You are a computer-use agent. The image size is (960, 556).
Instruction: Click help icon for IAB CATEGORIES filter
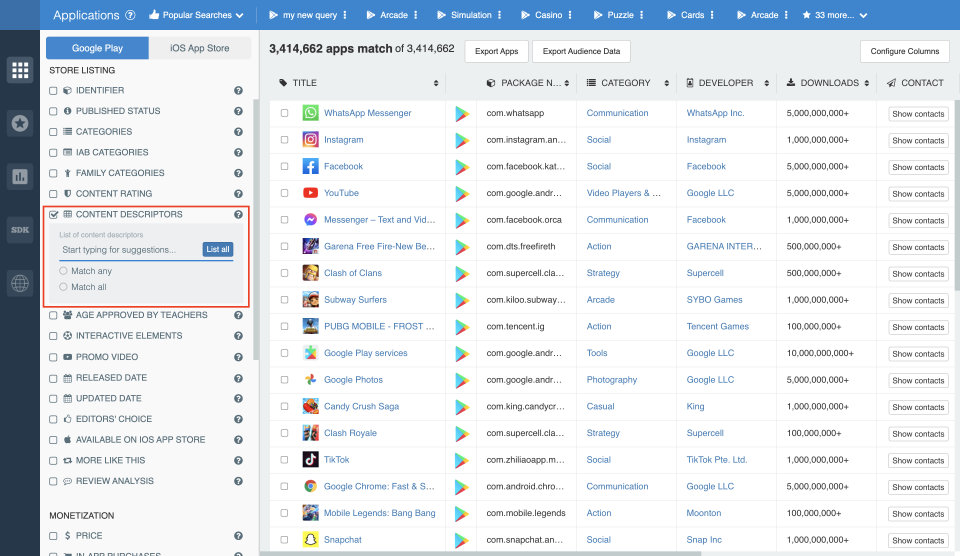(238, 152)
